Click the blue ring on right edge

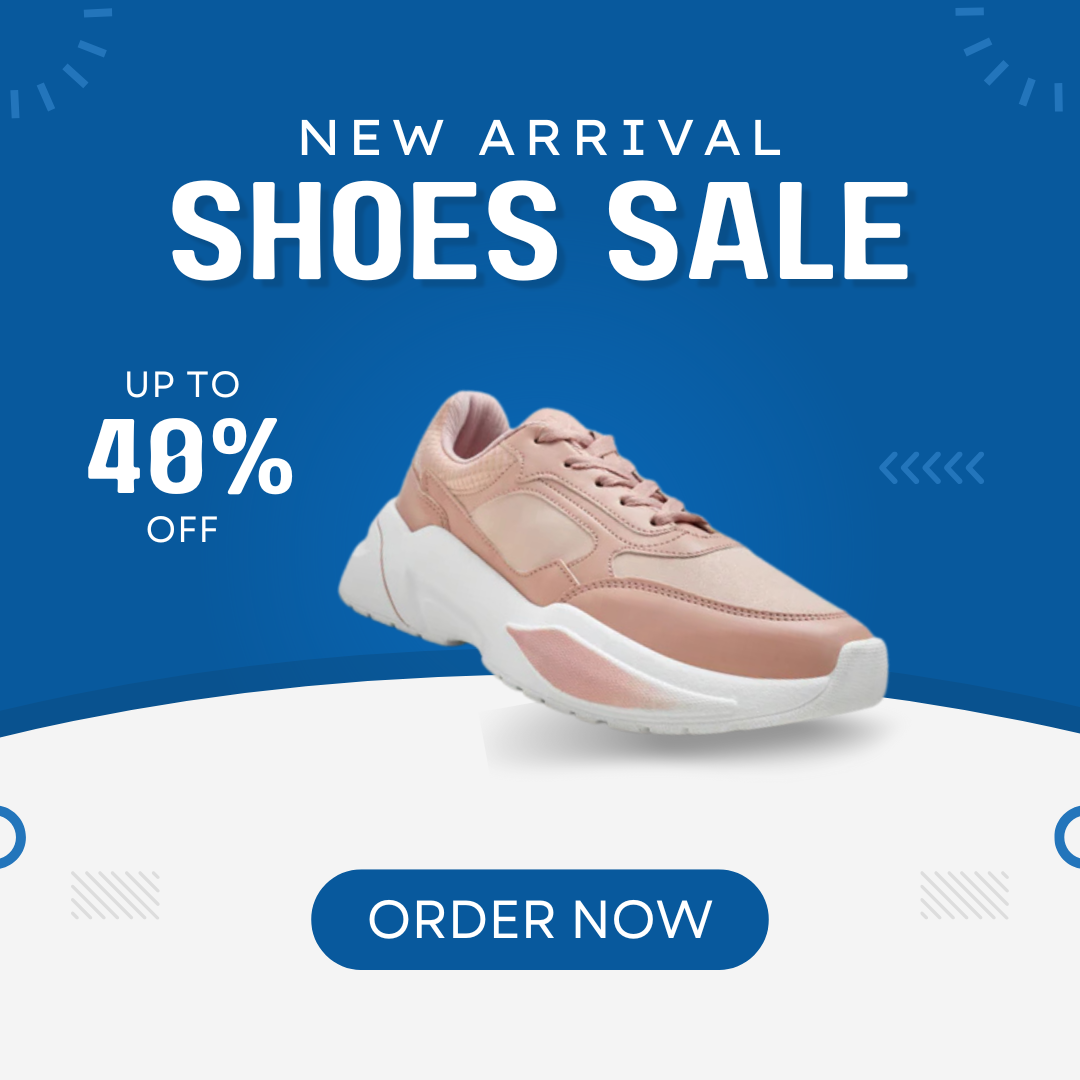point(1068,837)
